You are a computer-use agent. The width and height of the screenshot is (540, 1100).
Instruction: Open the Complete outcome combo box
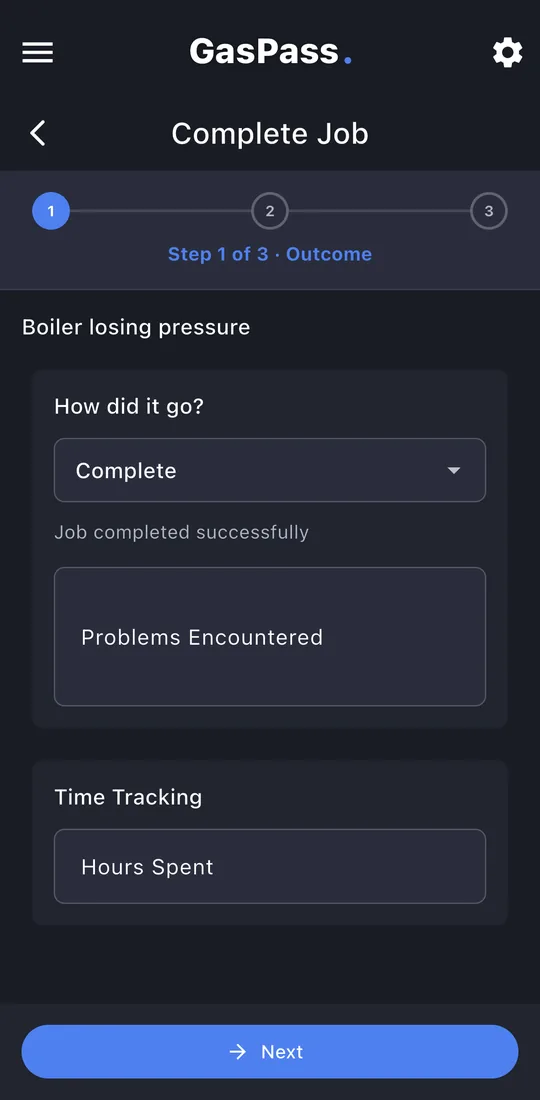tap(270, 470)
